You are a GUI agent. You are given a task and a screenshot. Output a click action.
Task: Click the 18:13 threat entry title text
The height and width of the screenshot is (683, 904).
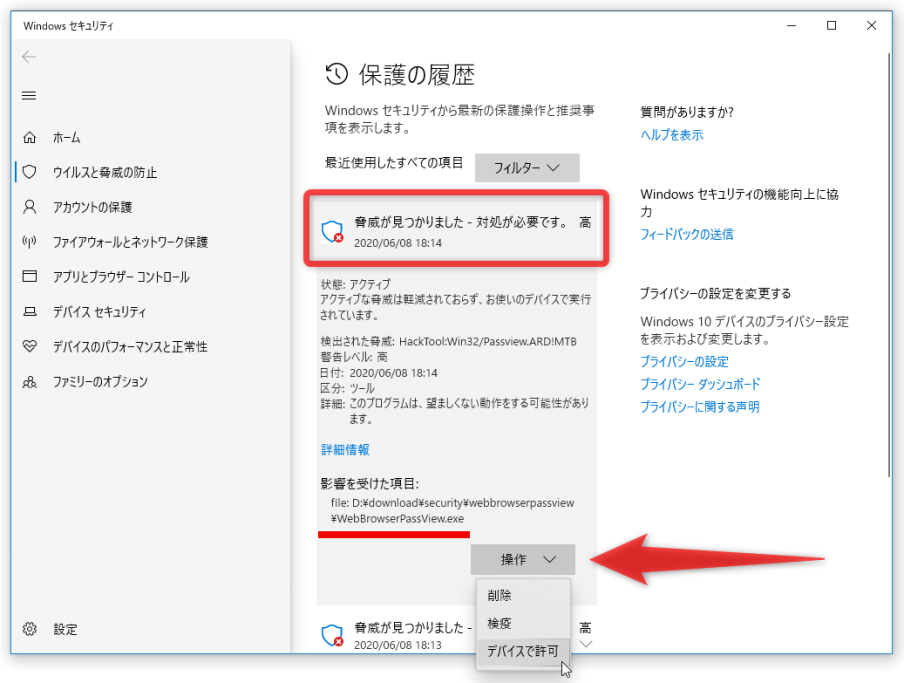coord(413,628)
